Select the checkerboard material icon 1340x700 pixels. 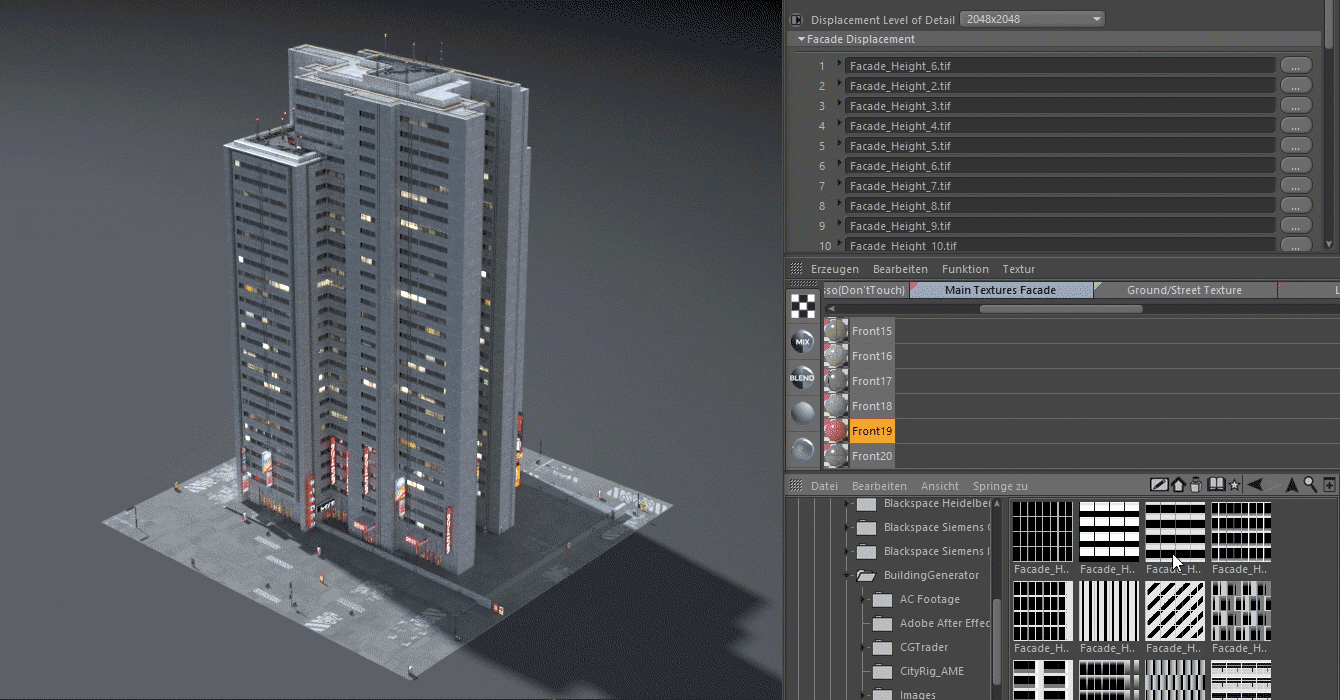[x=802, y=306]
